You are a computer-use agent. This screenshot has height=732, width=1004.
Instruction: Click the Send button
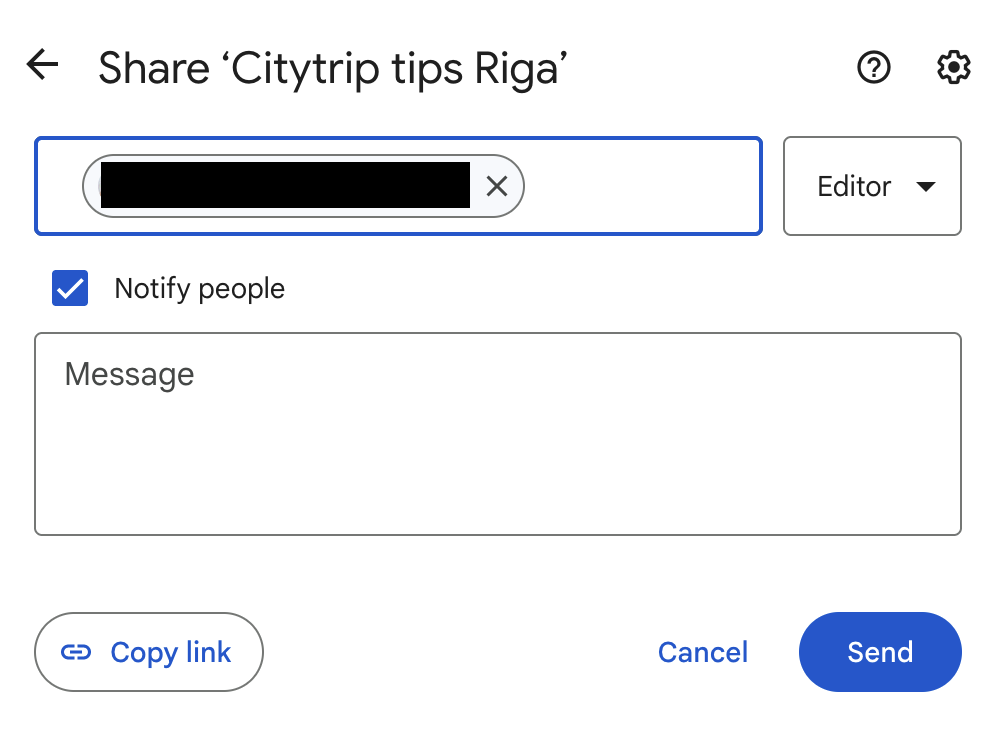pyautogui.click(x=880, y=652)
